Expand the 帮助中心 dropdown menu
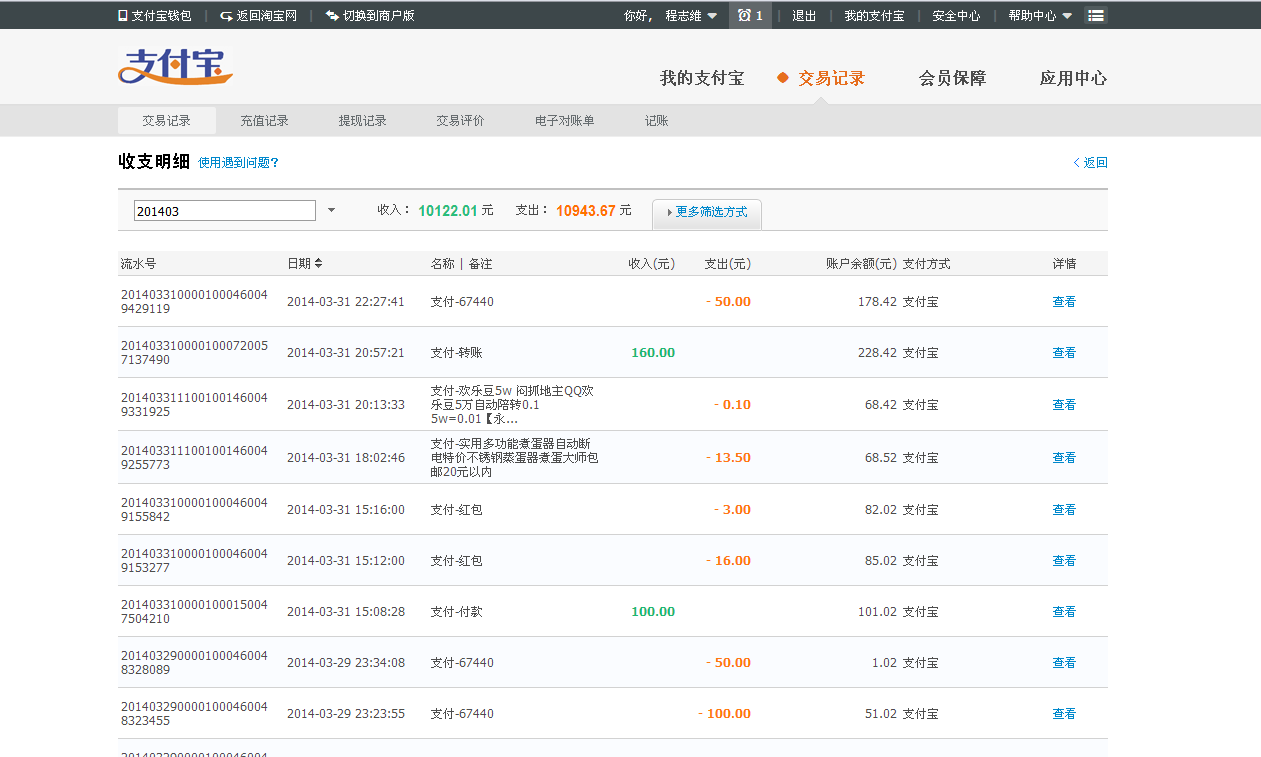 (x=1066, y=16)
